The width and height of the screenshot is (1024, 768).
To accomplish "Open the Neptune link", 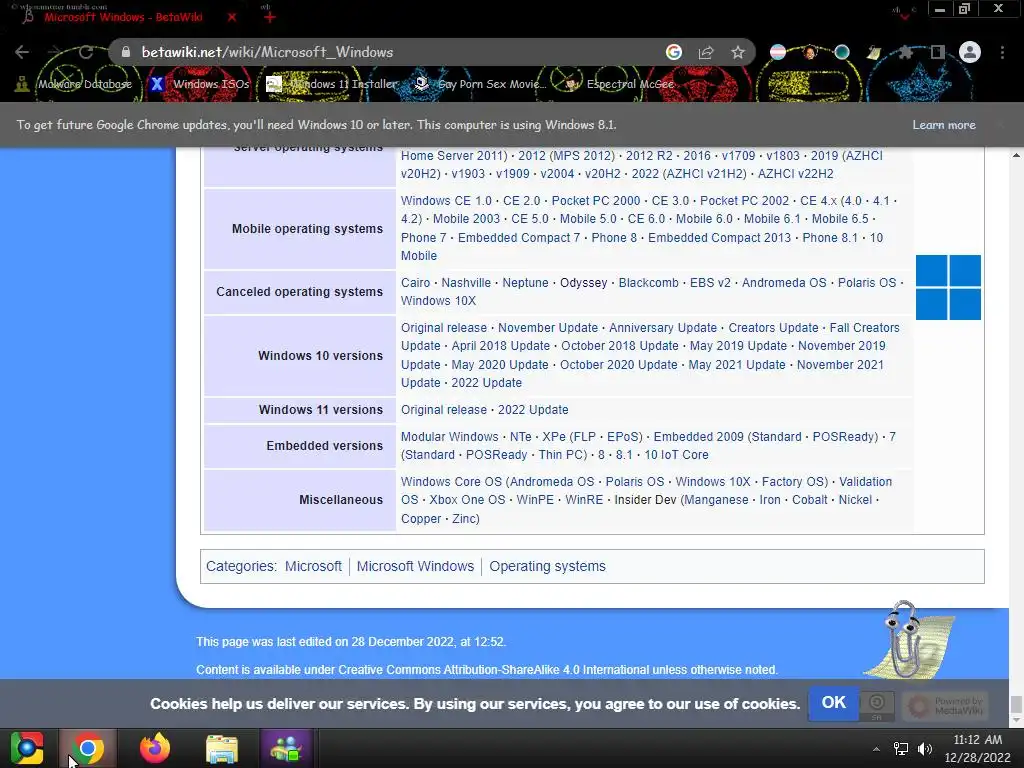I will [525, 283].
